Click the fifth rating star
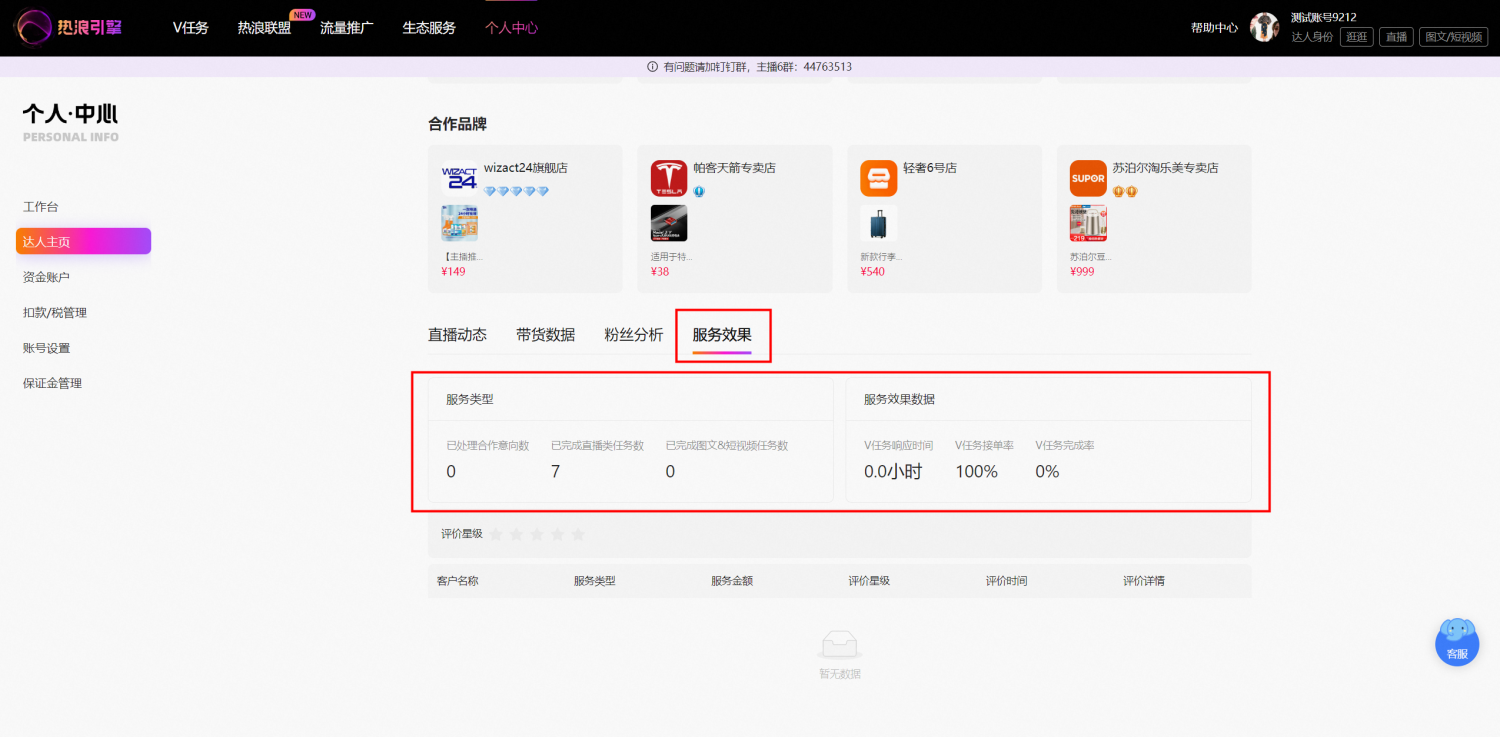1500x737 pixels. pos(577,535)
